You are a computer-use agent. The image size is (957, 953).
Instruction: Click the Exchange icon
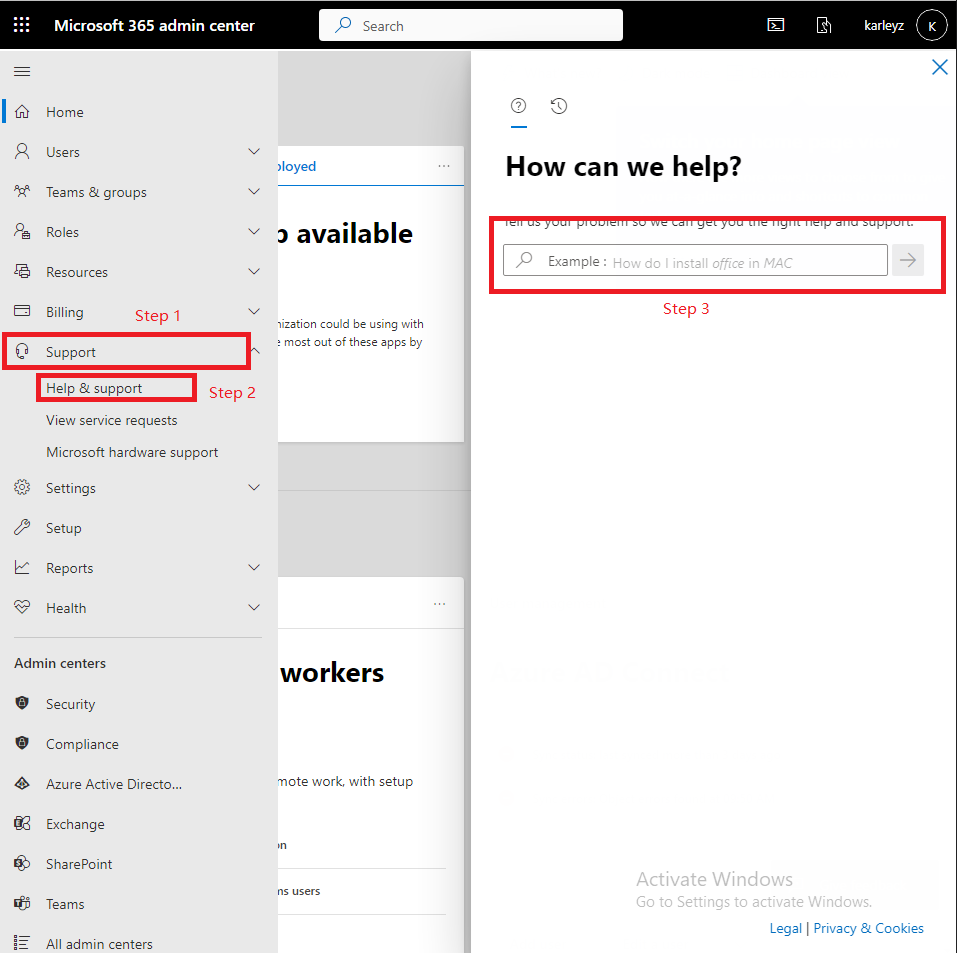point(22,823)
